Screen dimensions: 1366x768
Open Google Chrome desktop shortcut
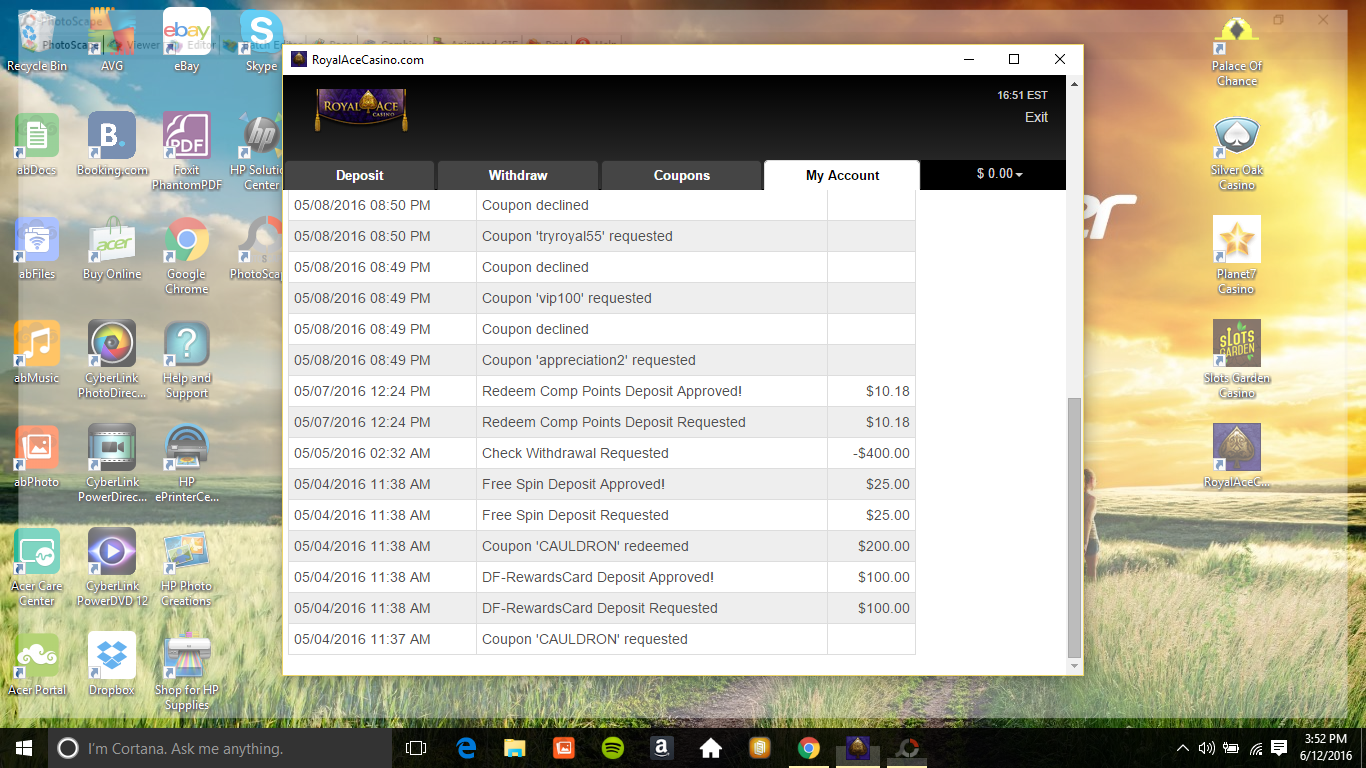tap(186, 256)
